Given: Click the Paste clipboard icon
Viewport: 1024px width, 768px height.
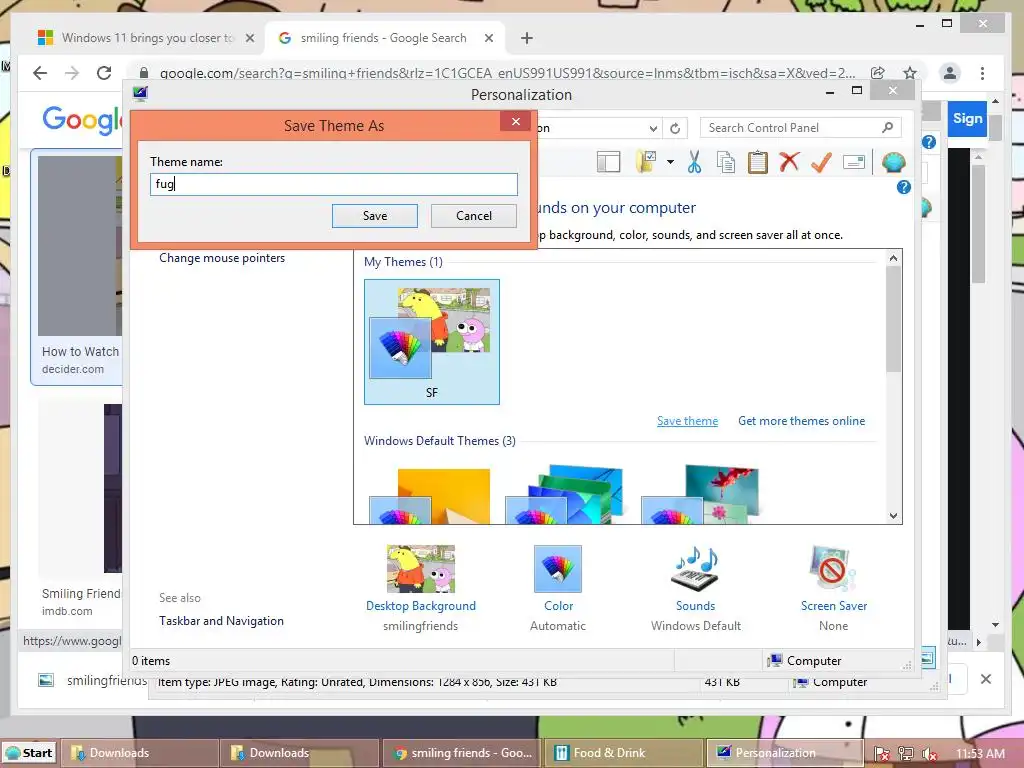Looking at the screenshot, I should [758, 162].
